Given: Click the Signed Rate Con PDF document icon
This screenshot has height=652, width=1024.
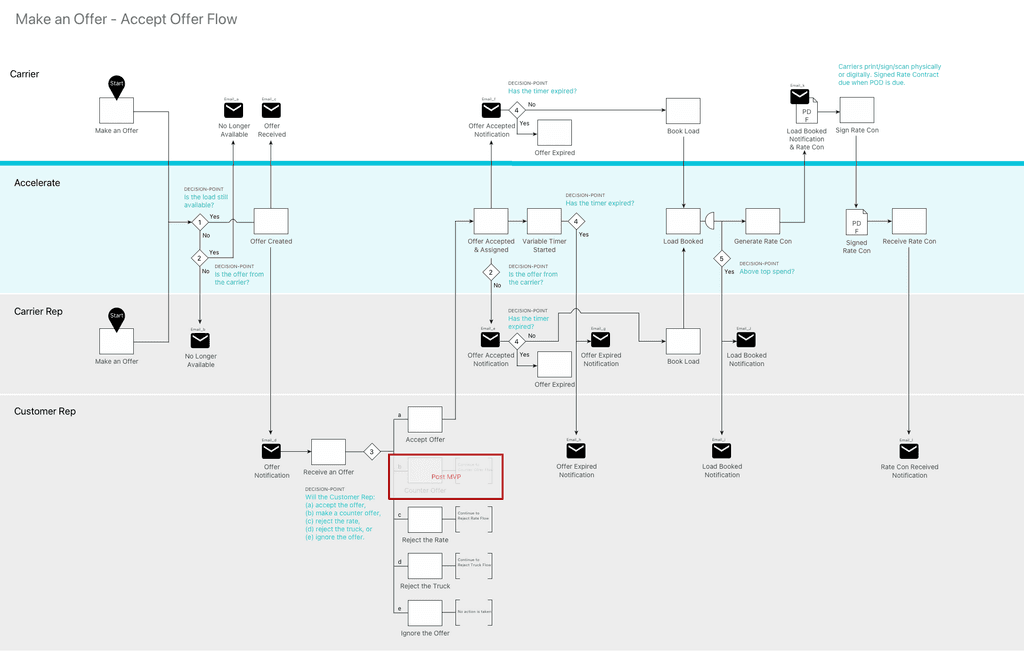Looking at the screenshot, I should (857, 223).
